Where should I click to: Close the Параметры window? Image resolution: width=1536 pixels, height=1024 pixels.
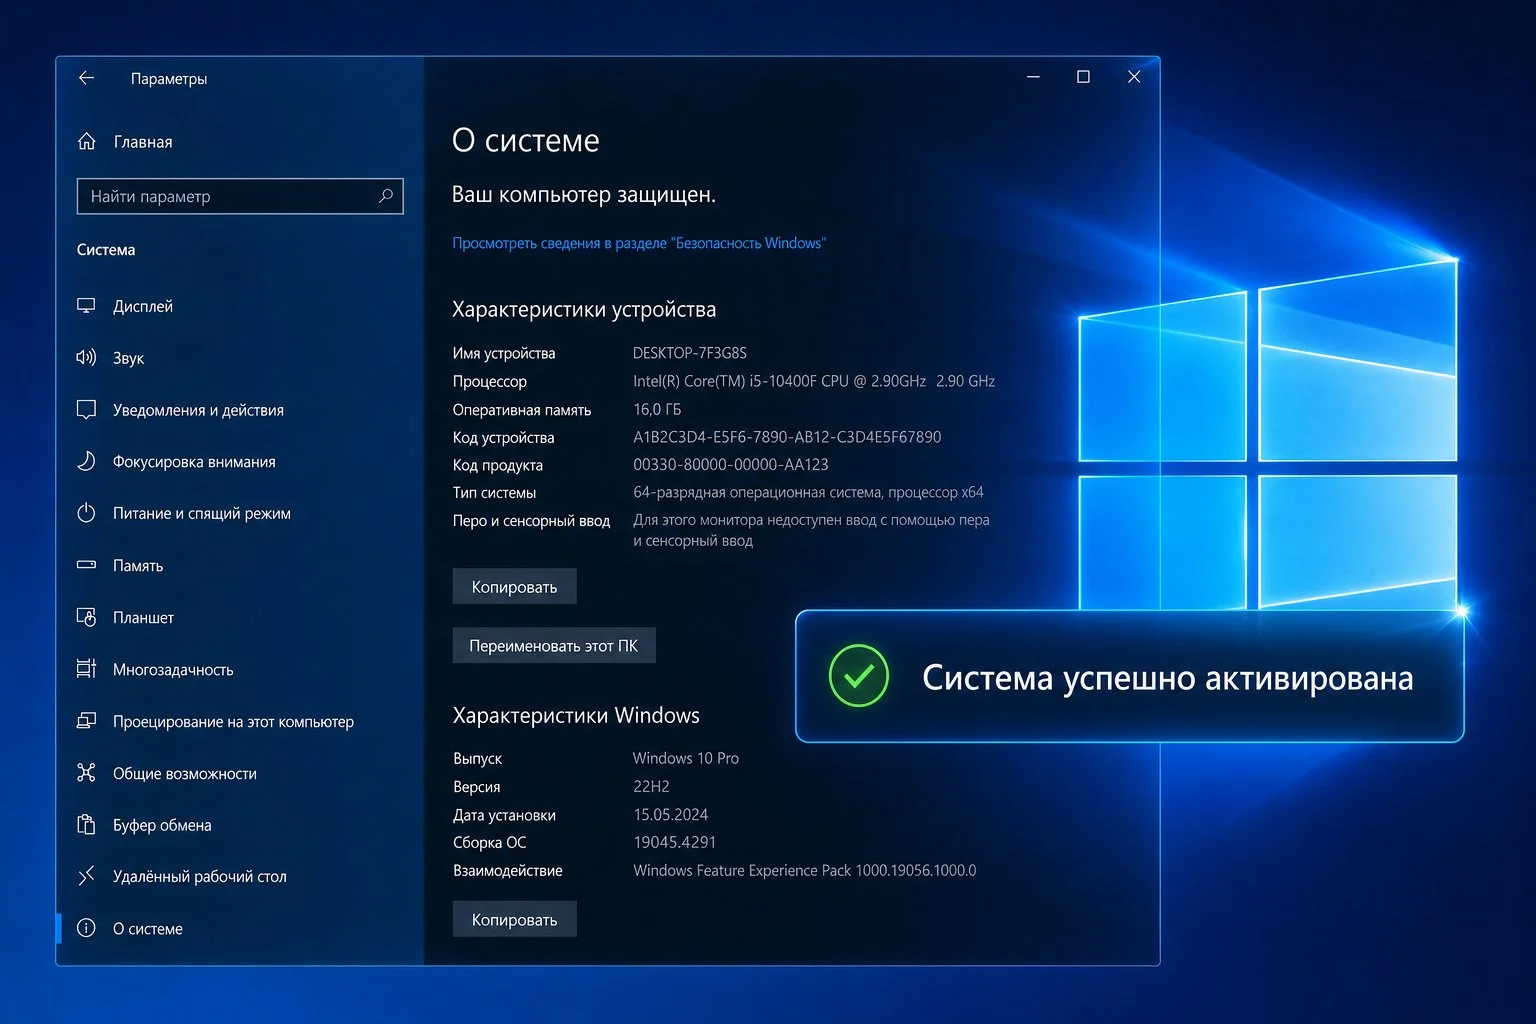1134,77
